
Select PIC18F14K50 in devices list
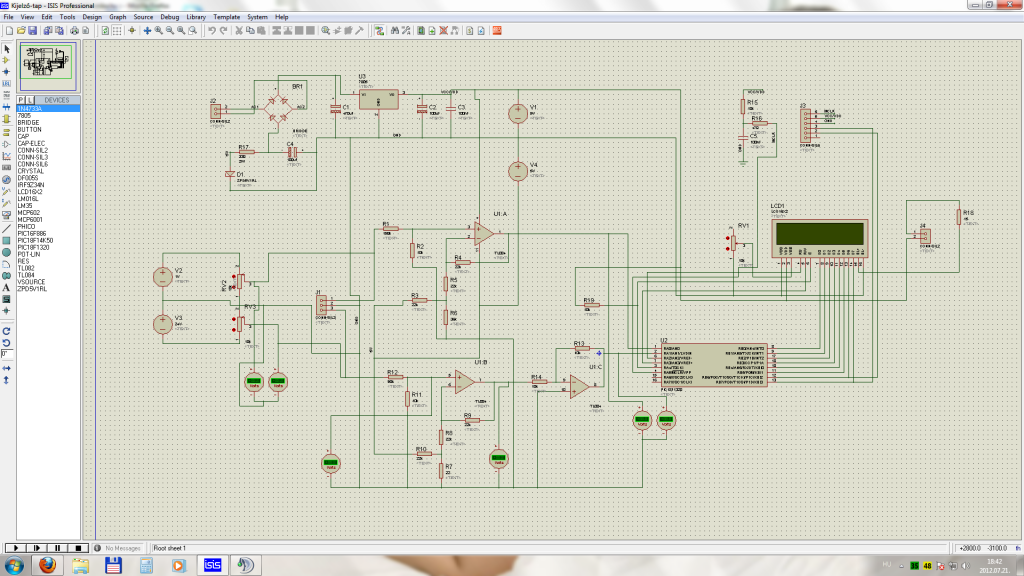pyautogui.click(x=48, y=240)
